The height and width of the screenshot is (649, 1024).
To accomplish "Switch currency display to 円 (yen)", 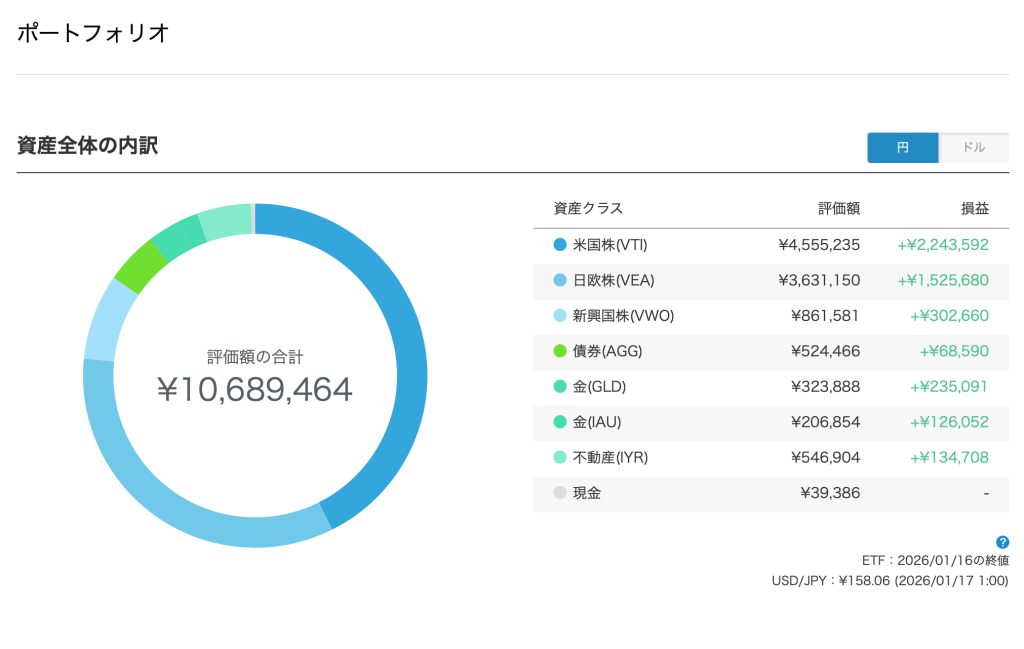I will pyautogui.click(x=902, y=148).
